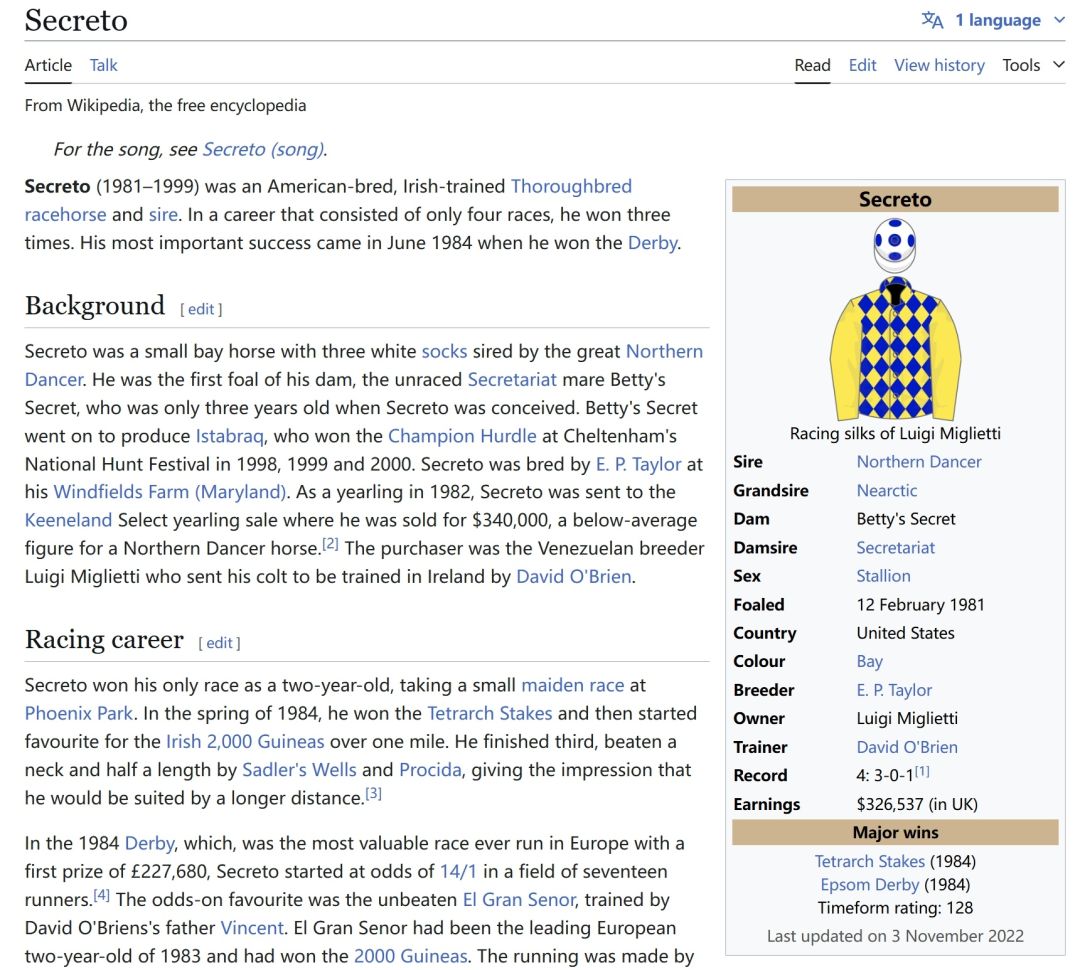Open the Epsom Derby link in infobox
The width and height of the screenshot is (1080, 970).
870,885
